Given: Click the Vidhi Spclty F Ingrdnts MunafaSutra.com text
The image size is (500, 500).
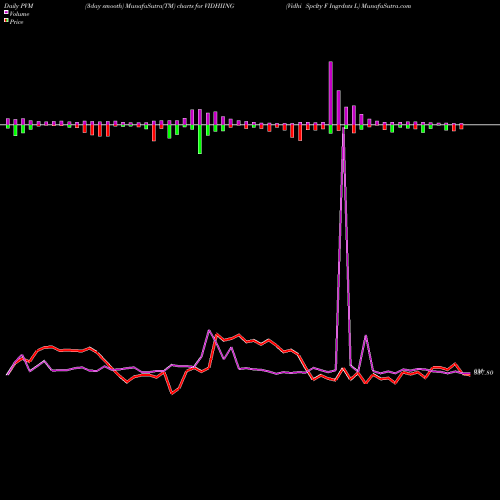Looking at the screenshot, I should point(348,6).
